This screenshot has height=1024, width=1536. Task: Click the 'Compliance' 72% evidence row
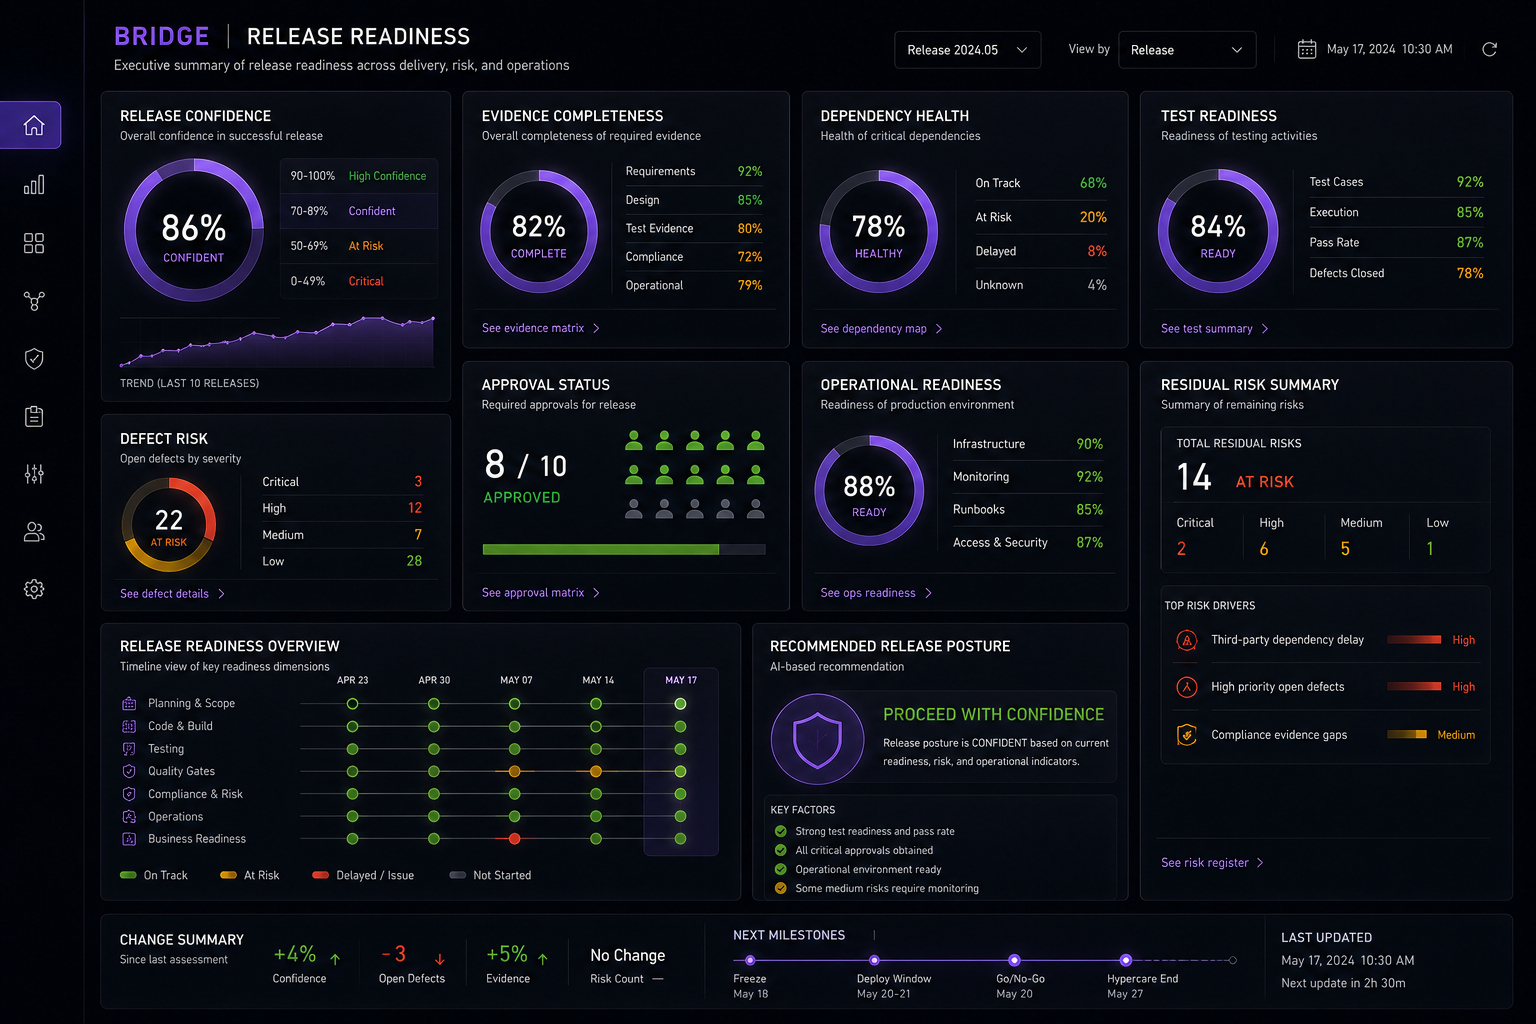click(694, 257)
